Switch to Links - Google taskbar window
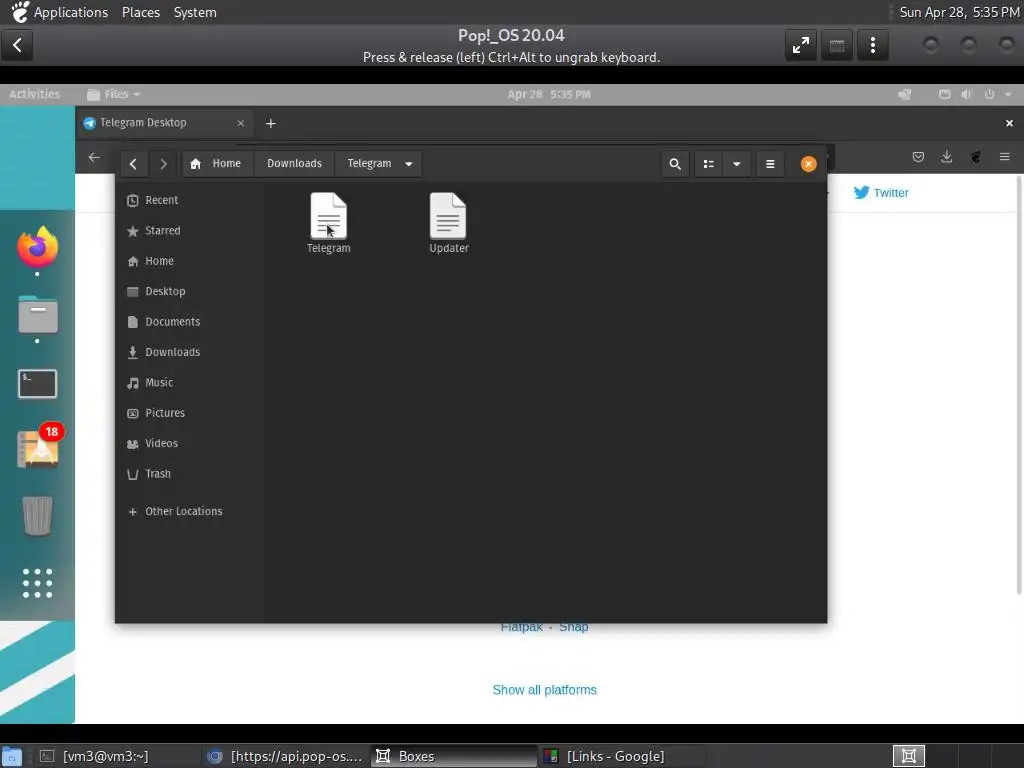This screenshot has height=768, width=1024. [623, 756]
